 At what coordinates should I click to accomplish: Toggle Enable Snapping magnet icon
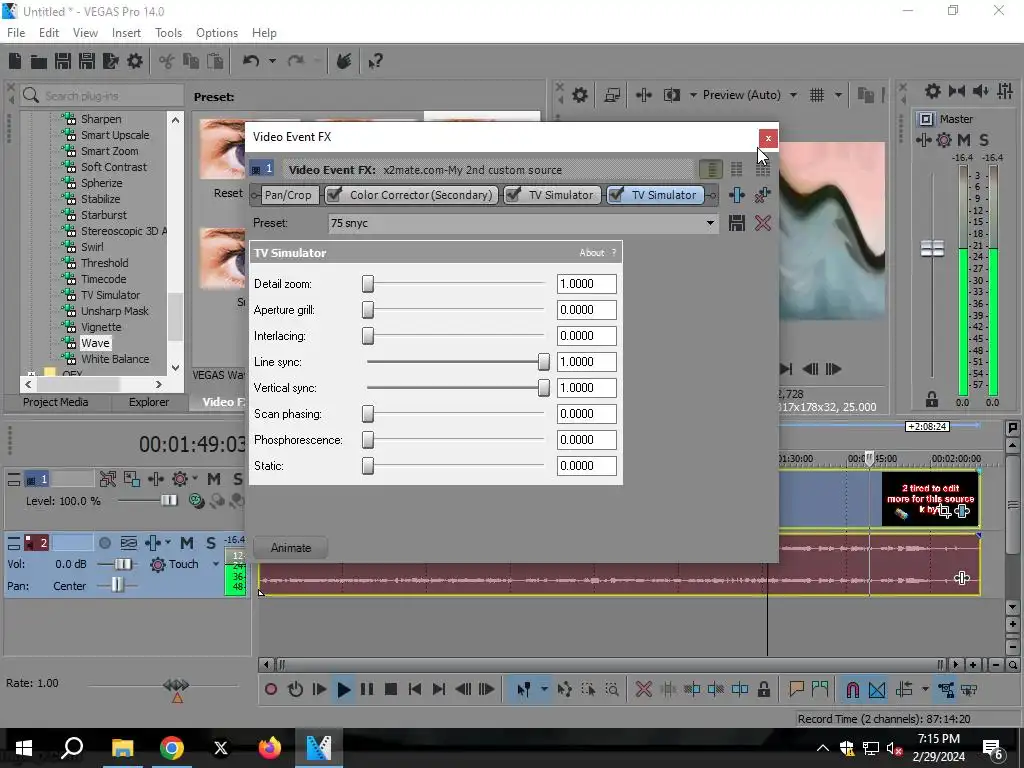852,689
